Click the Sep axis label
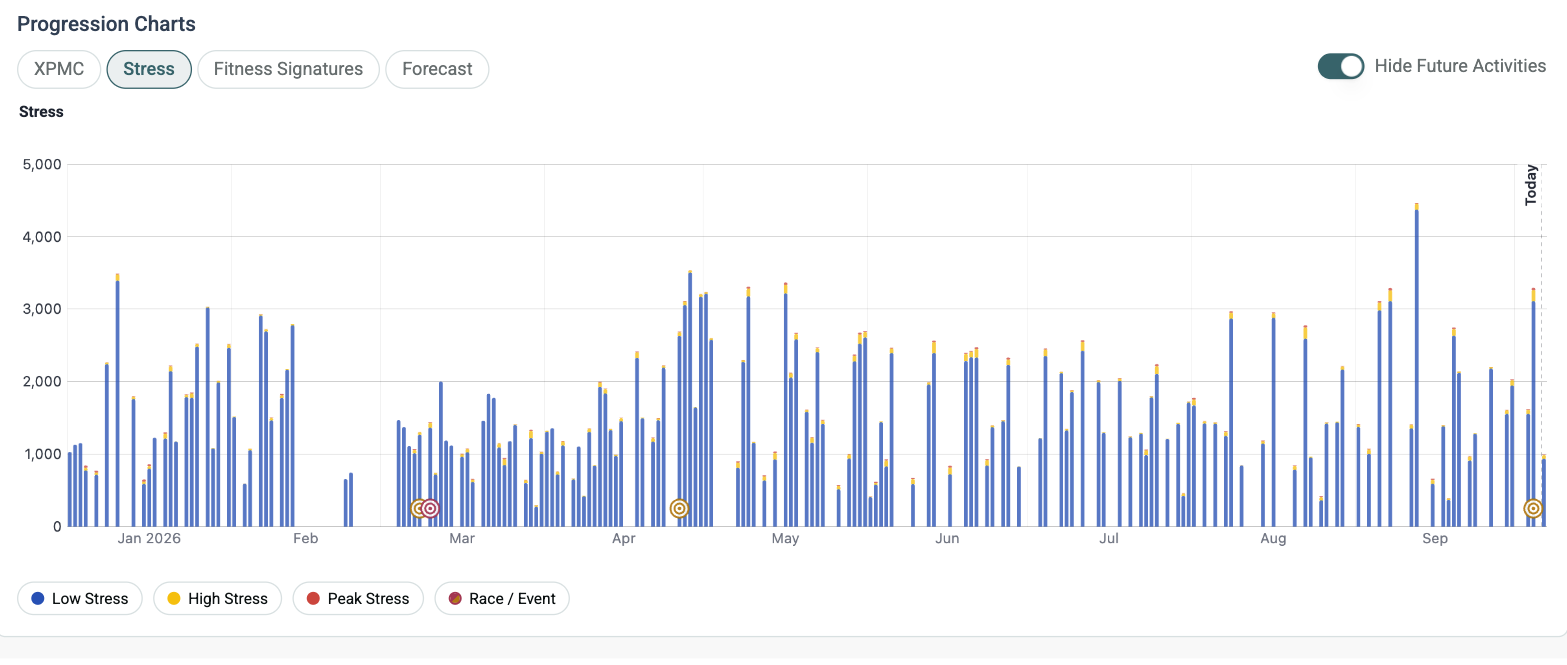The width and height of the screenshot is (1567, 665). click(1435, 539)
